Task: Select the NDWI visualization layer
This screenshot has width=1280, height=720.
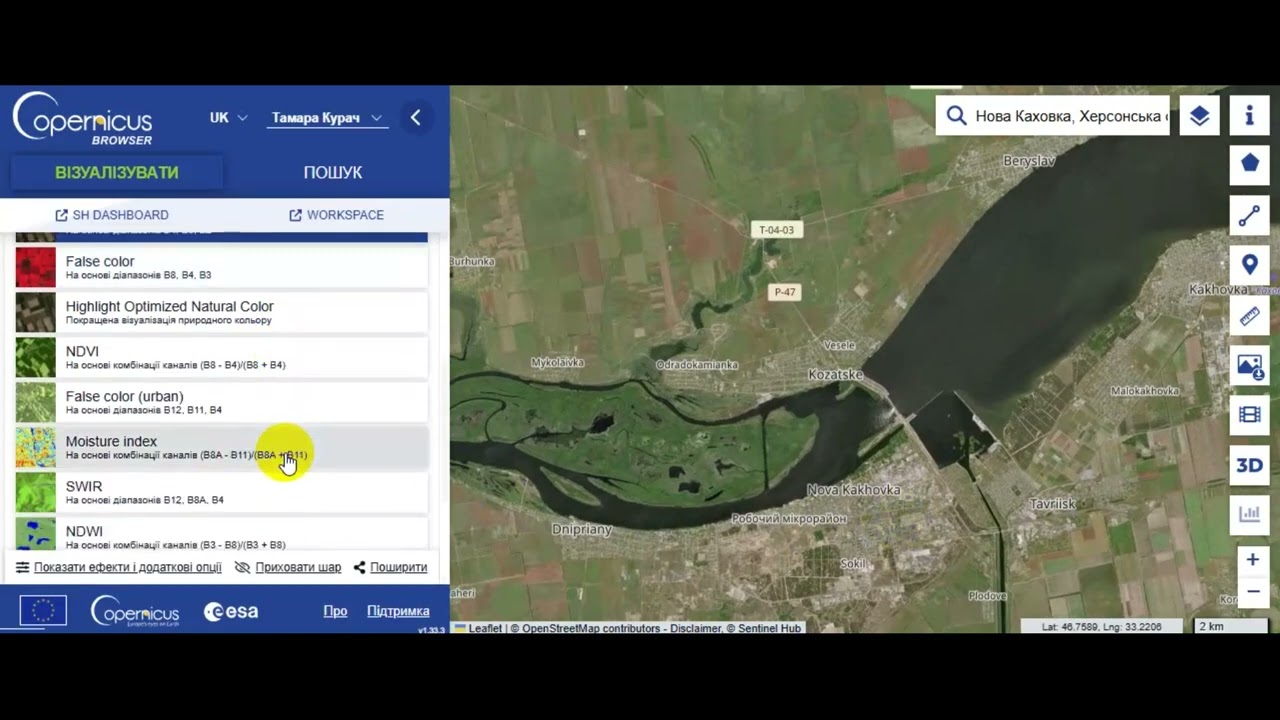Action: point(222,534)
